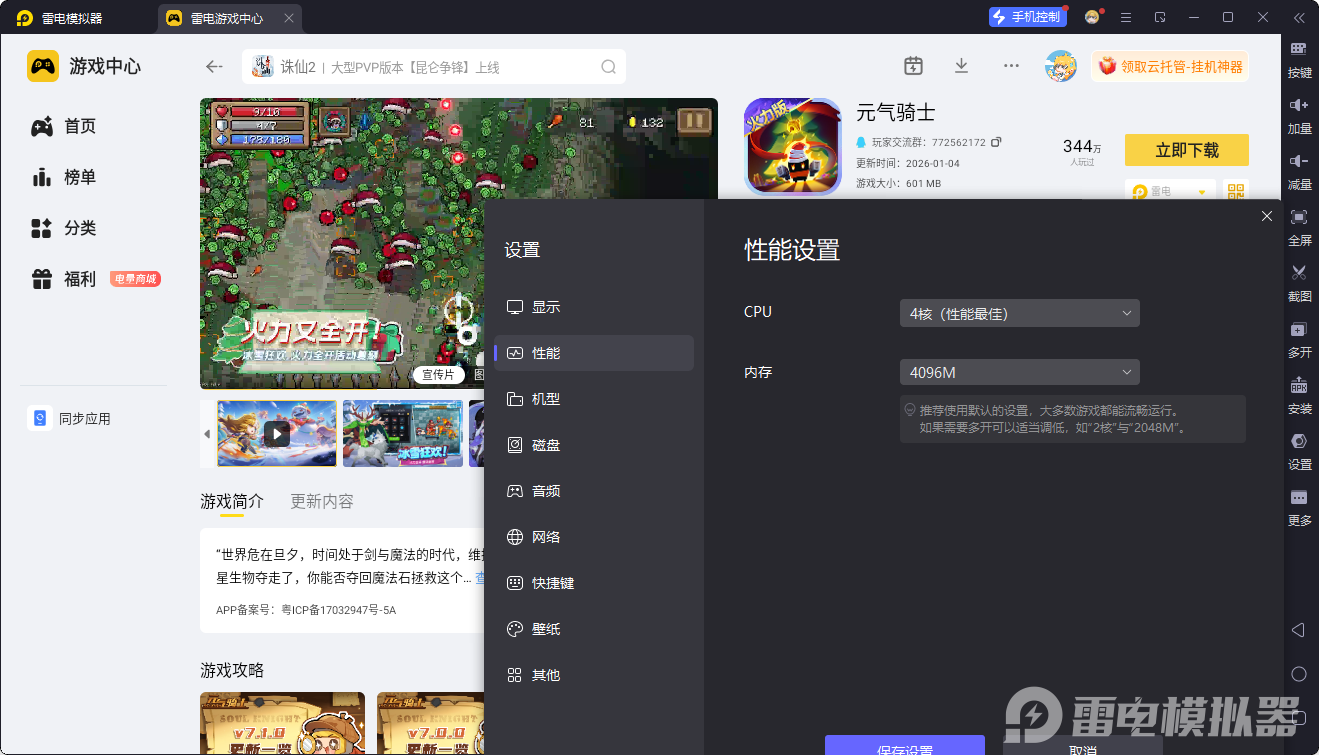Image resolution: width=1319 pixels, height=755 pixels.
Task: Tap the Android home circle button
Action: (1299, 674)
